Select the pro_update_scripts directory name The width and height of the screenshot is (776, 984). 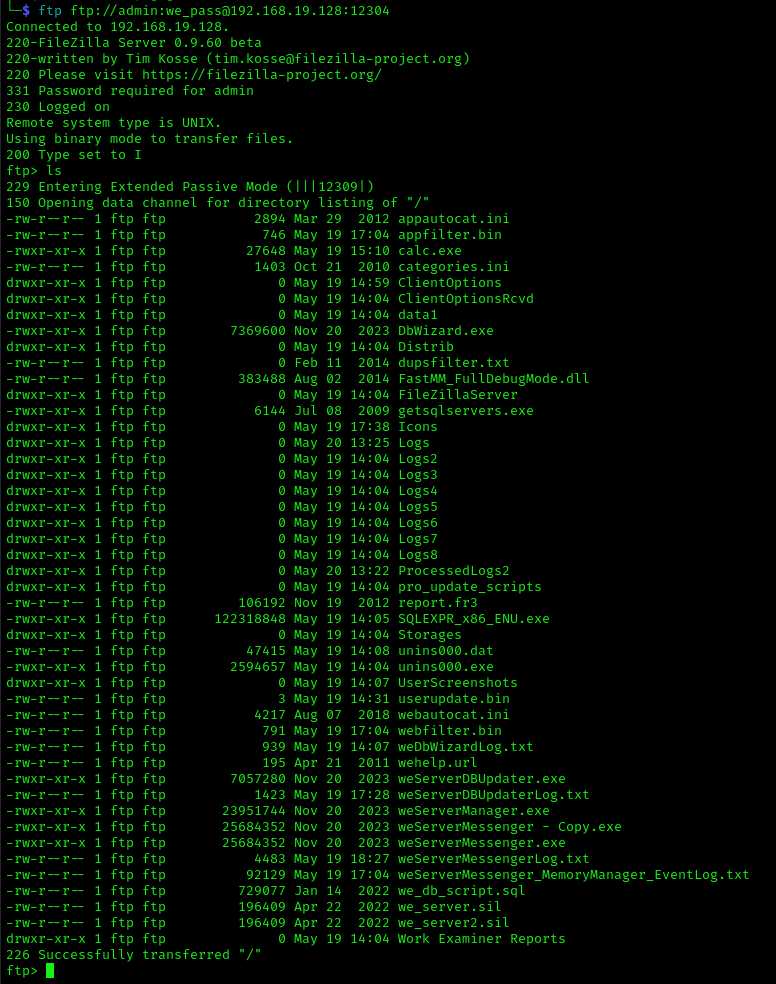tap(470, 587)
